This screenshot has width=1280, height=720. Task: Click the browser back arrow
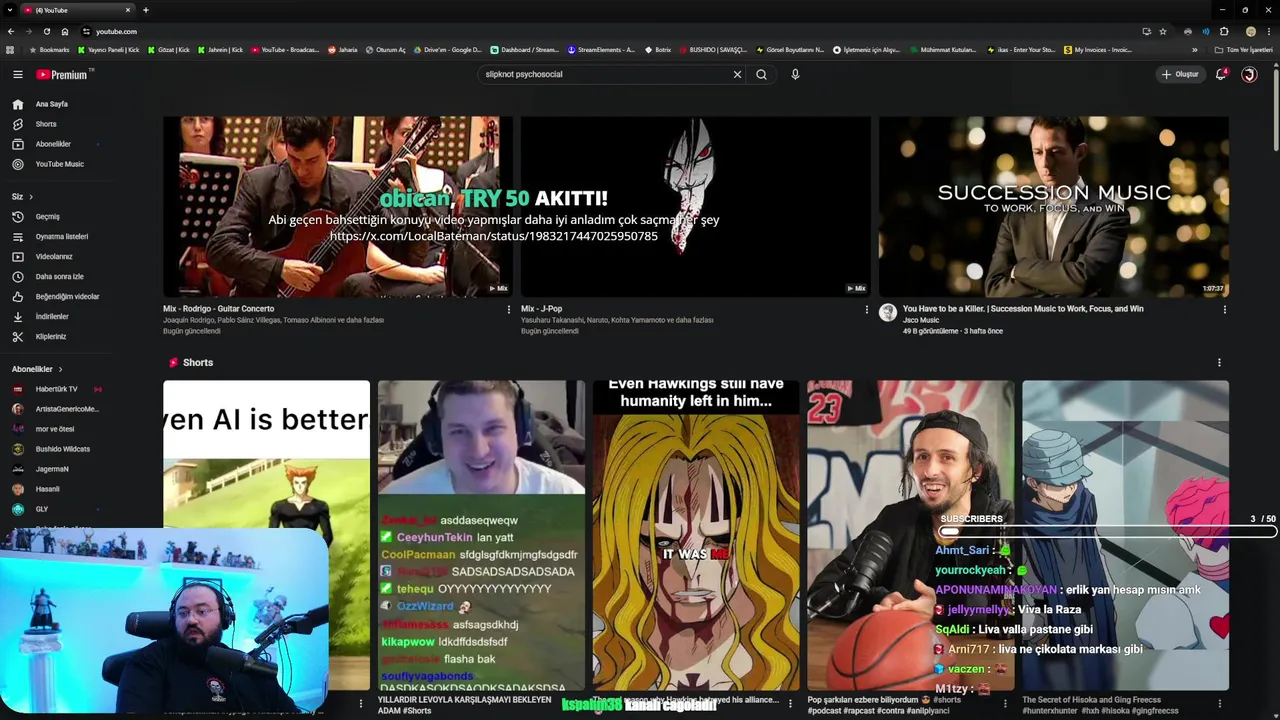10,31
